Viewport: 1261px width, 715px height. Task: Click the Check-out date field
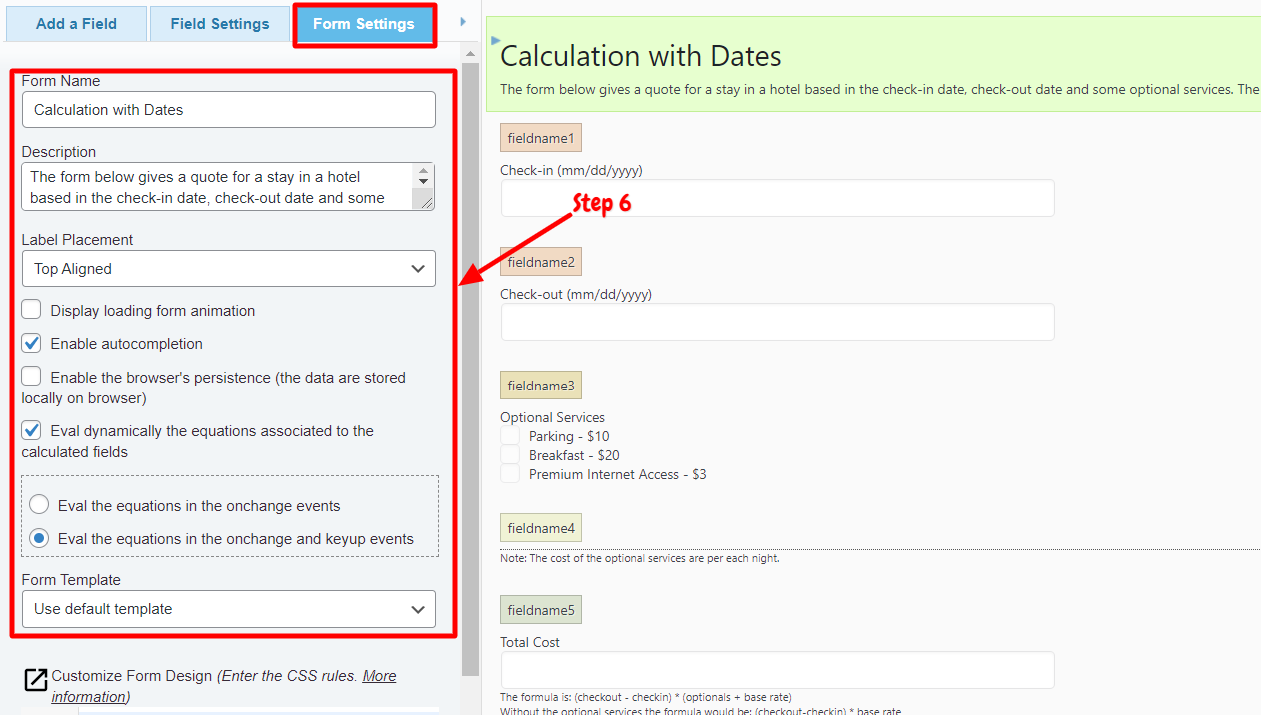(x=778, y=322)
